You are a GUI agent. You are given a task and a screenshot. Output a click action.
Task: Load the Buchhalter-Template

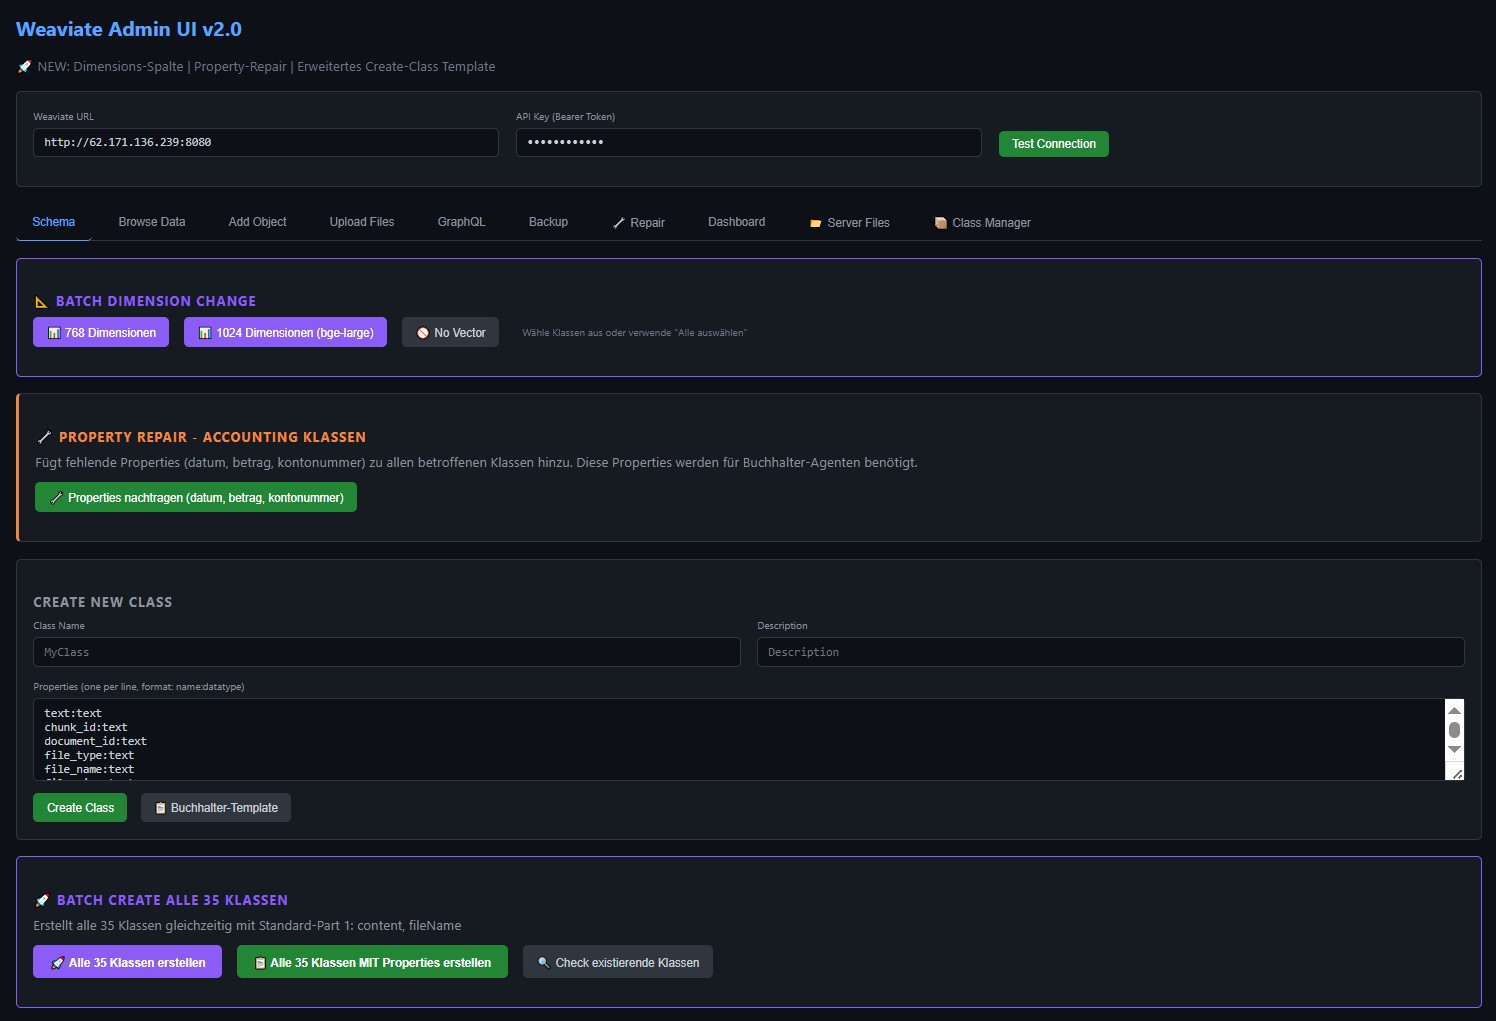[216, 808]
